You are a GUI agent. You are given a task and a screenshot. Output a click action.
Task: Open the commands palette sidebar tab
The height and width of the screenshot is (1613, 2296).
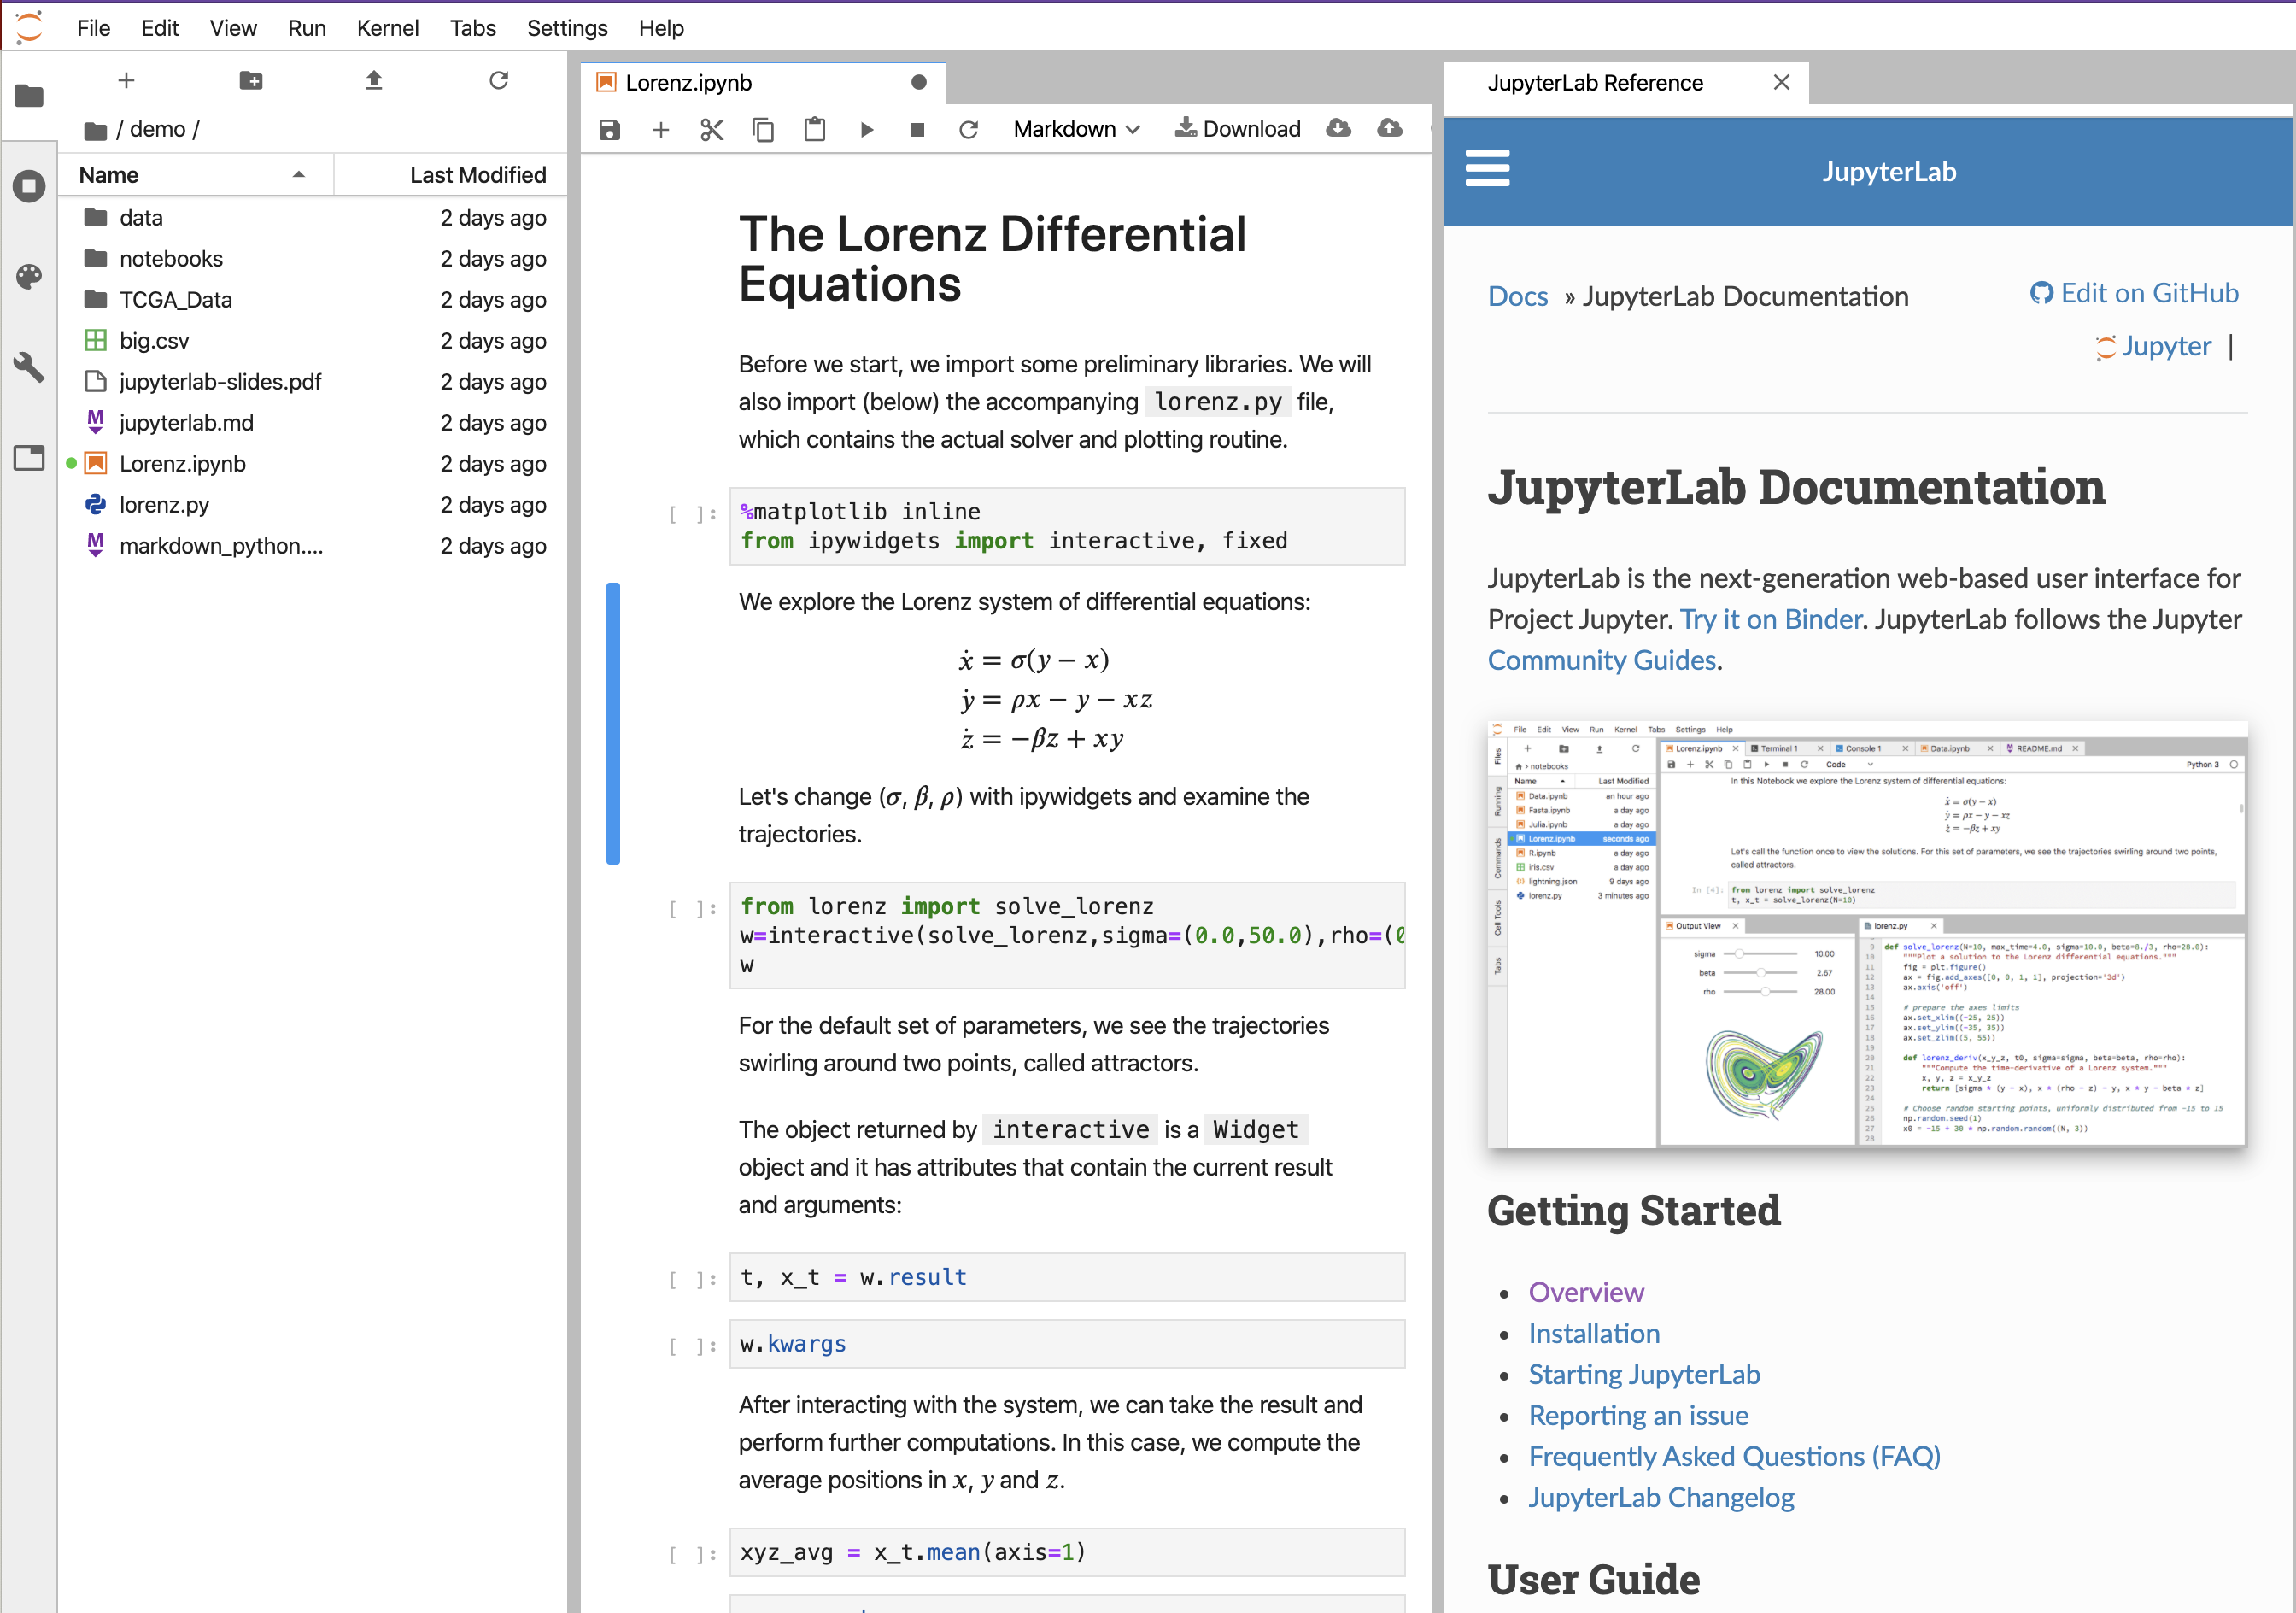pyautogui.click(x=29, y=277)
